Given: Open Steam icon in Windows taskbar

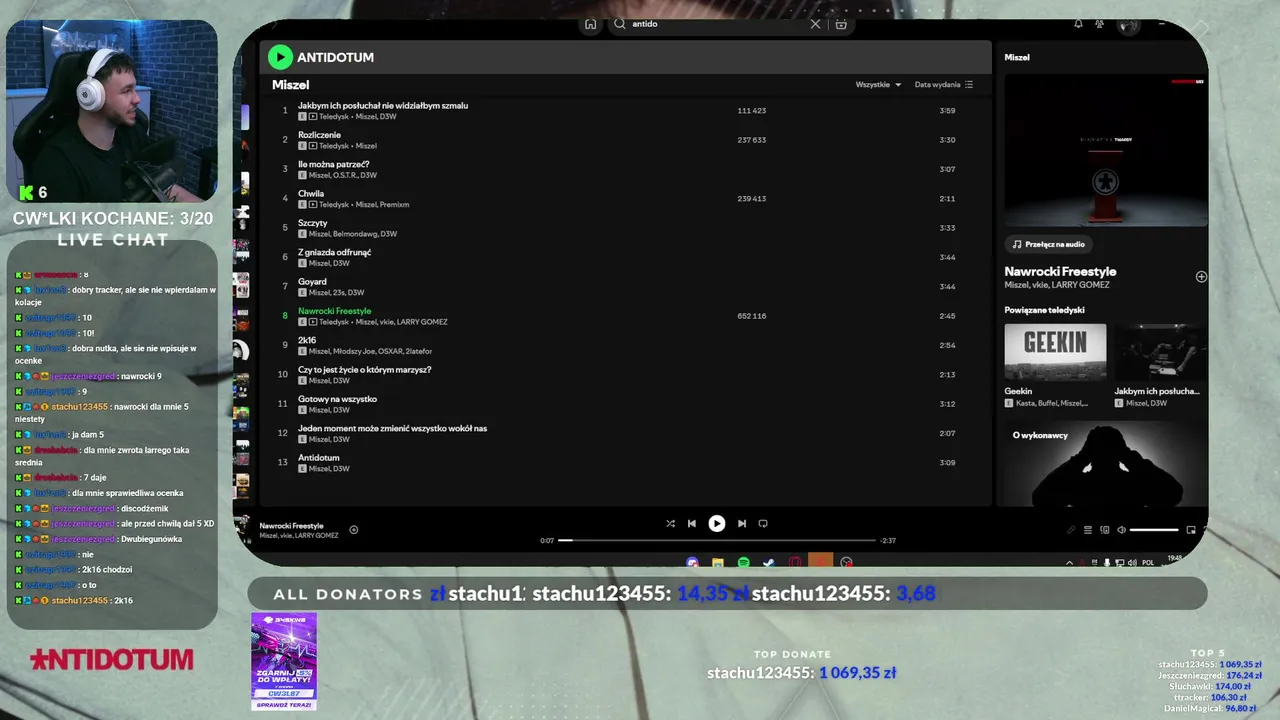Looking at the screenshot, I should point(769,563).
